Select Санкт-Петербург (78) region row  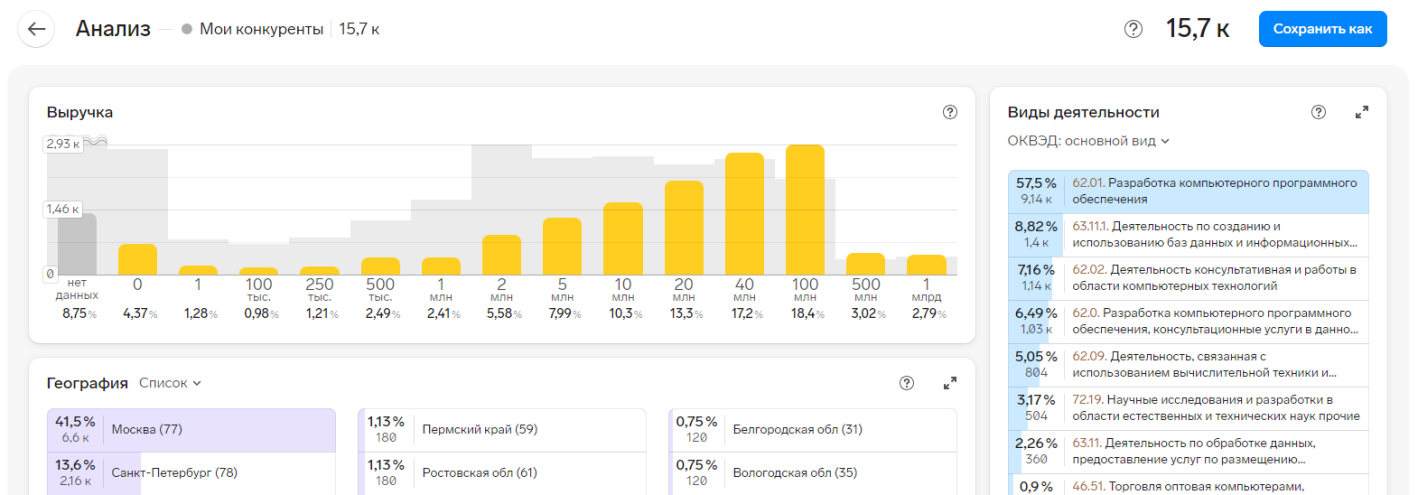tap(191, 473)
